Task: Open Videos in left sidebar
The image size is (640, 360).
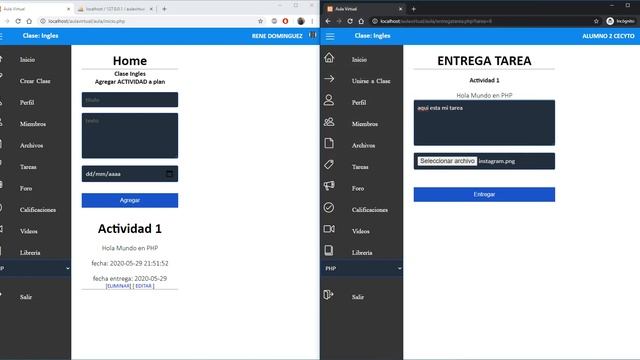Action: tap(29, 231)
